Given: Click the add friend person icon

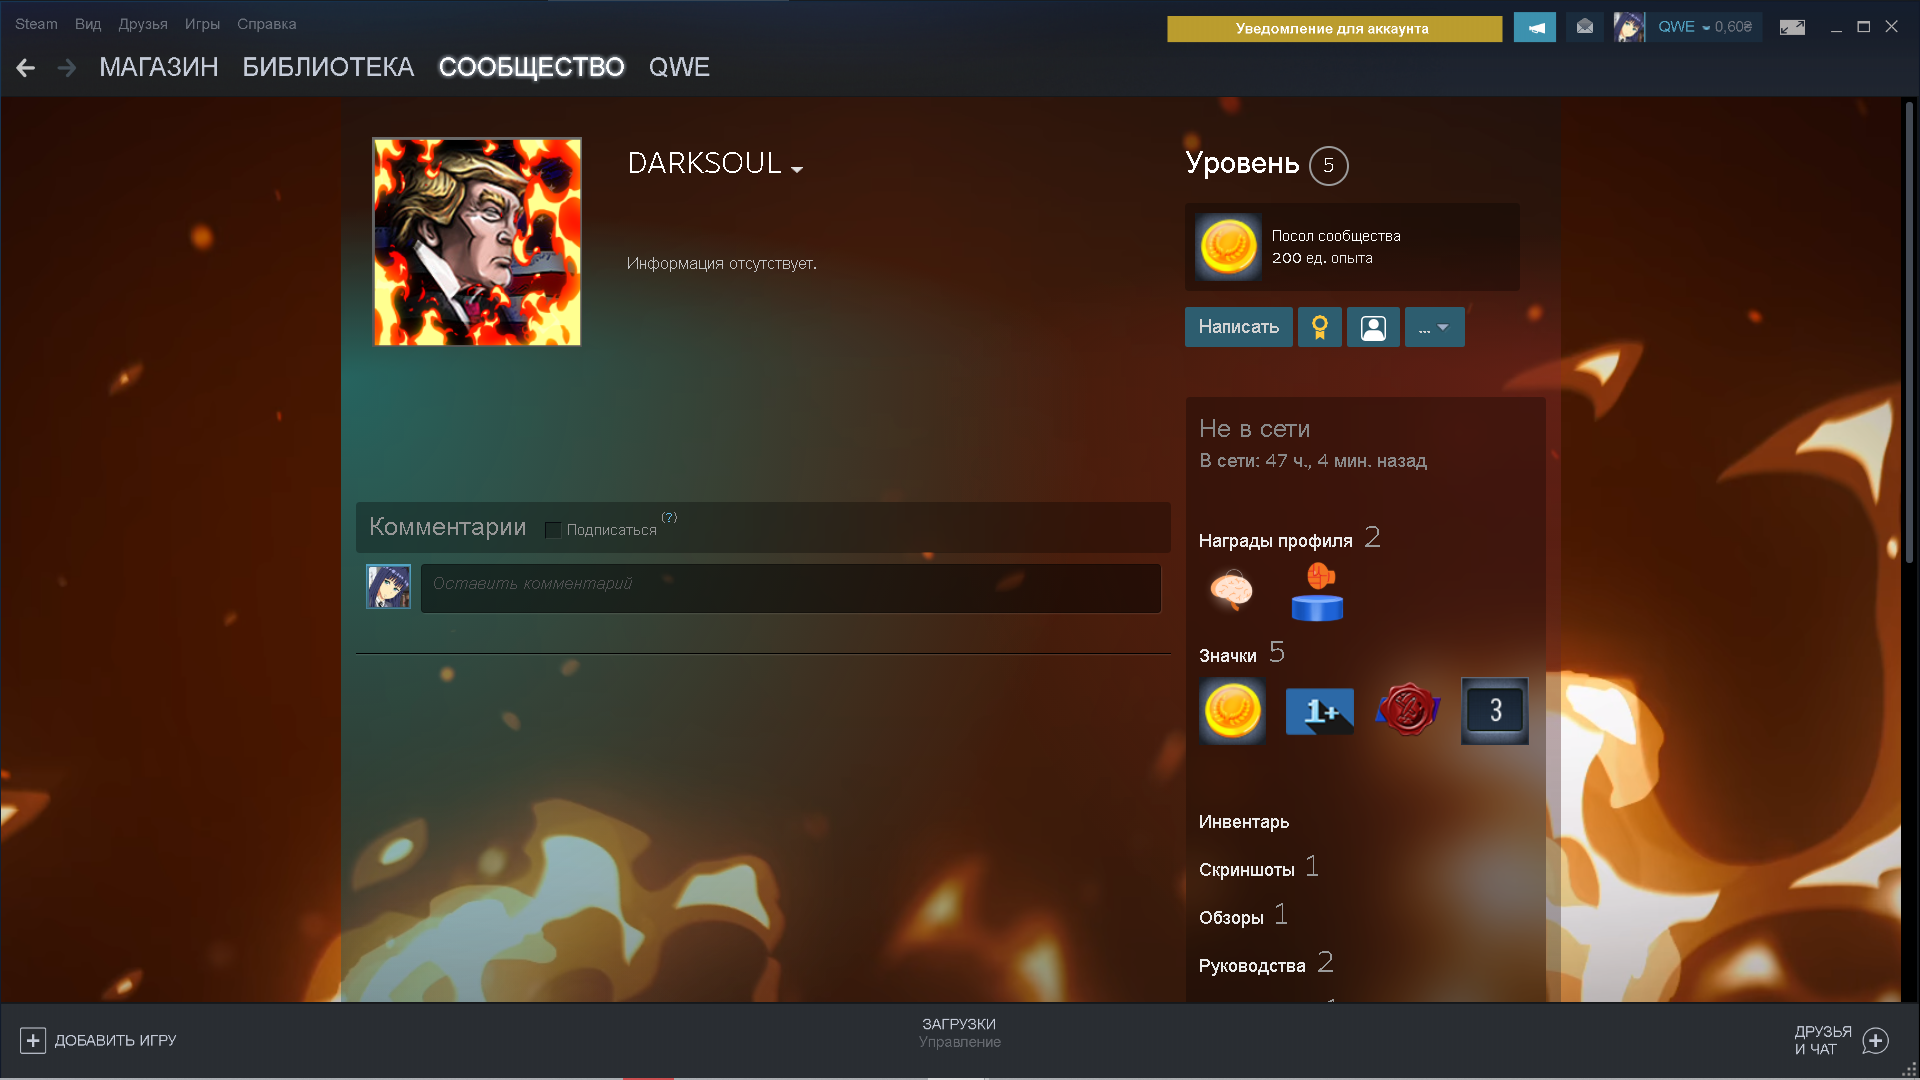Looking at the screenshot, I should click(x=1373, y=327).
